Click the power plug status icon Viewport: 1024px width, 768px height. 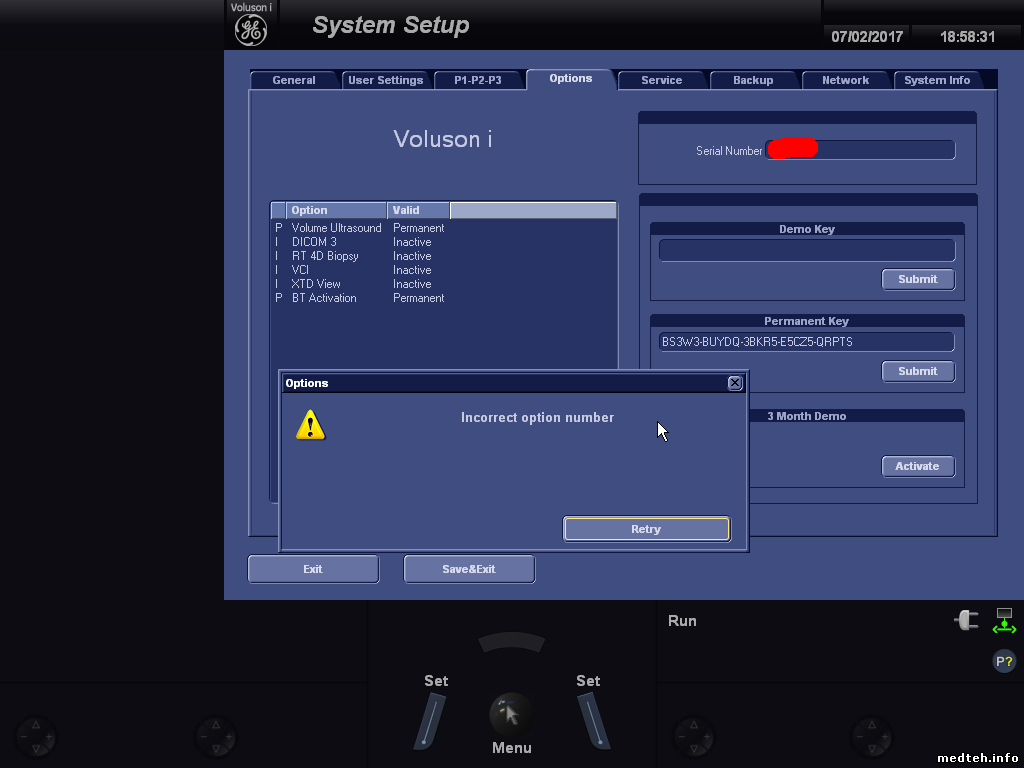pyautogui.click(x=966, y=620)
